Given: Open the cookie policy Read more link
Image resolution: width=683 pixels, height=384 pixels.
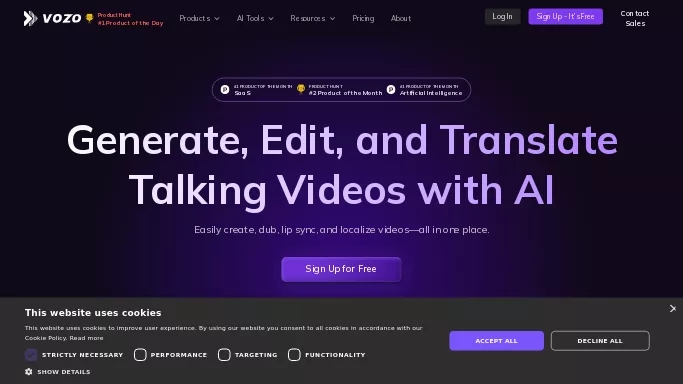Looking at the screenshot, I should tap(86, 338).
